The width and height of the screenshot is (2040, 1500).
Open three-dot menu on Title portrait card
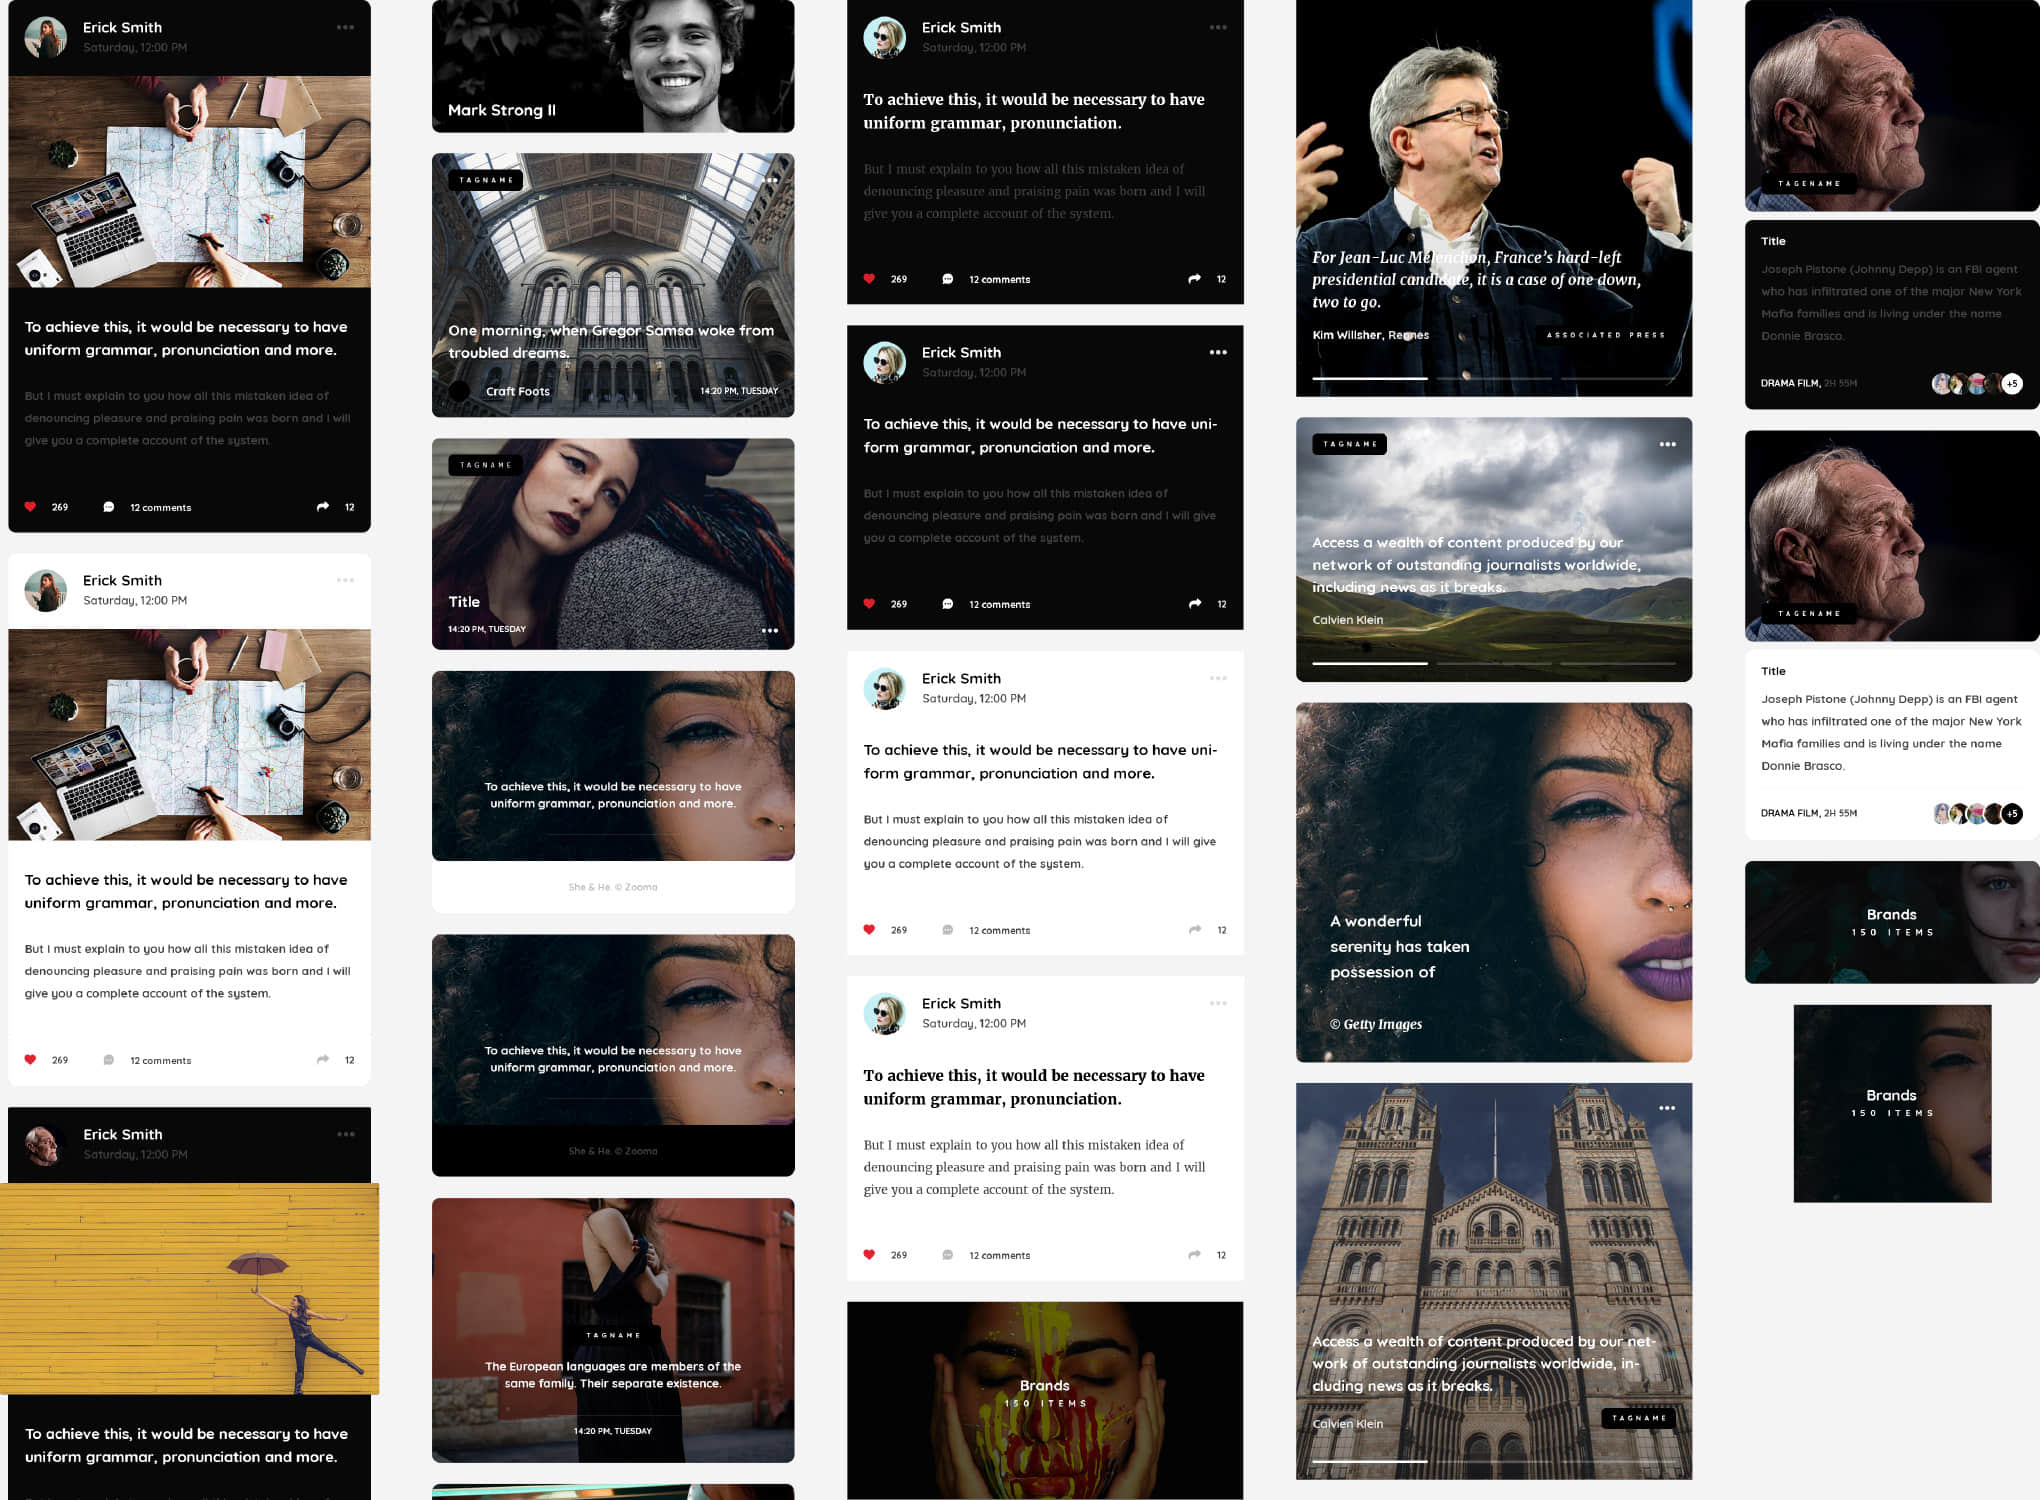769,630
